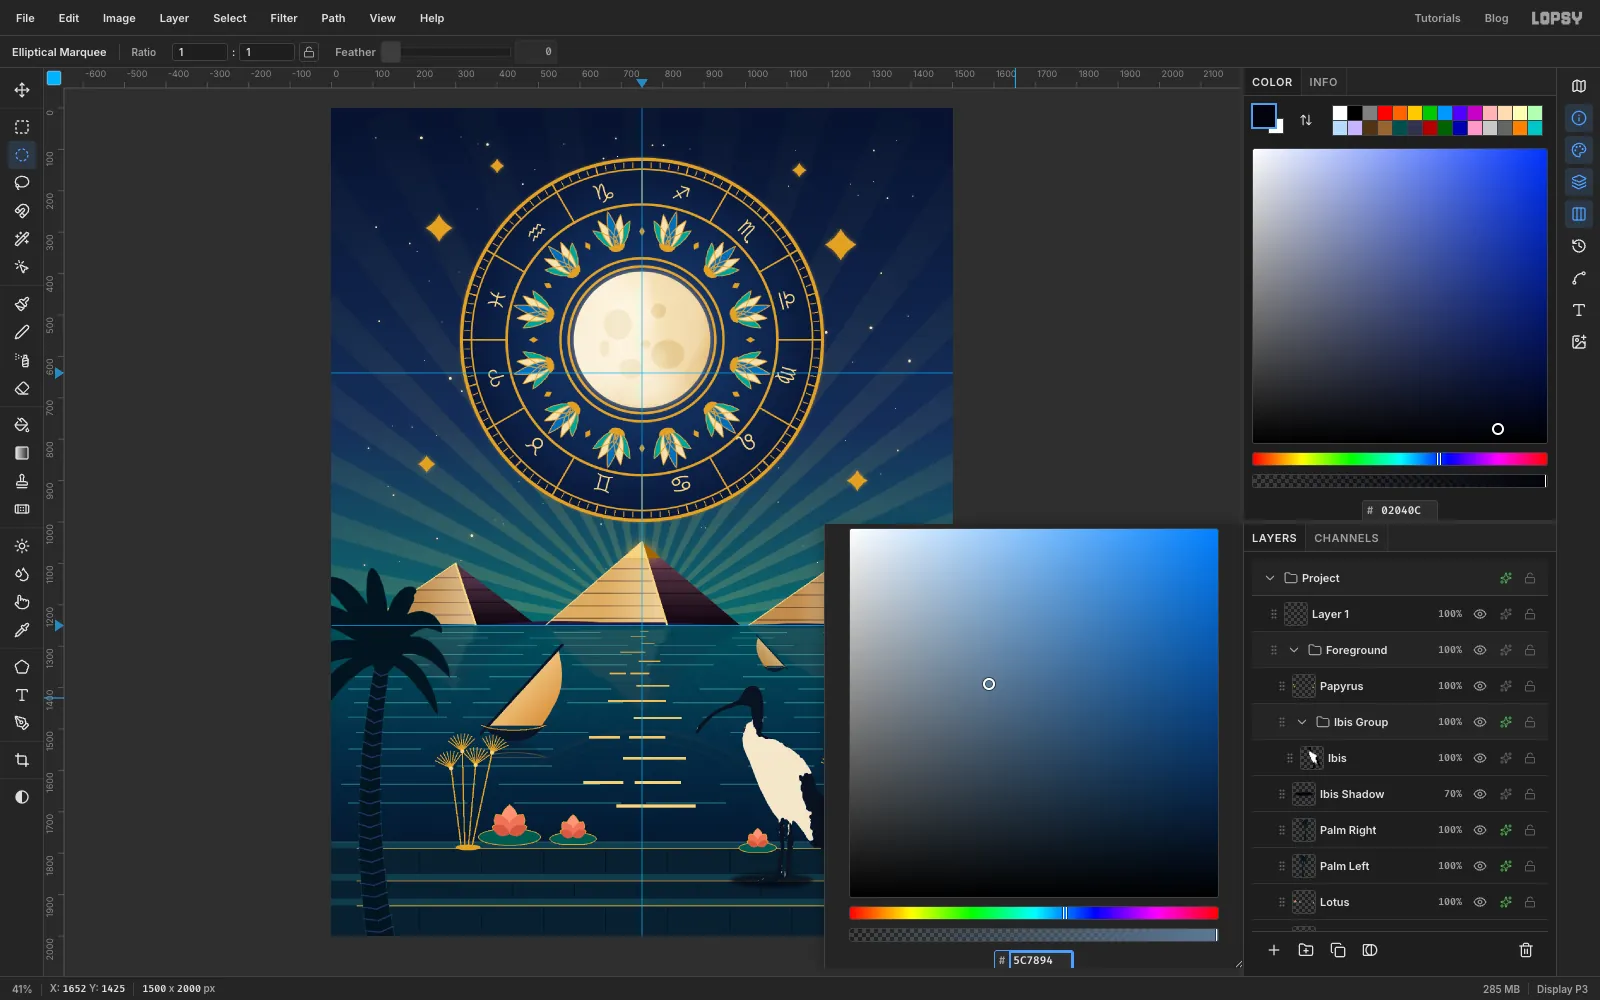The height and width of the screenshot is (1000, 1600).
Task: Select the Eraser tool
Action: click(x=22, y=388)
